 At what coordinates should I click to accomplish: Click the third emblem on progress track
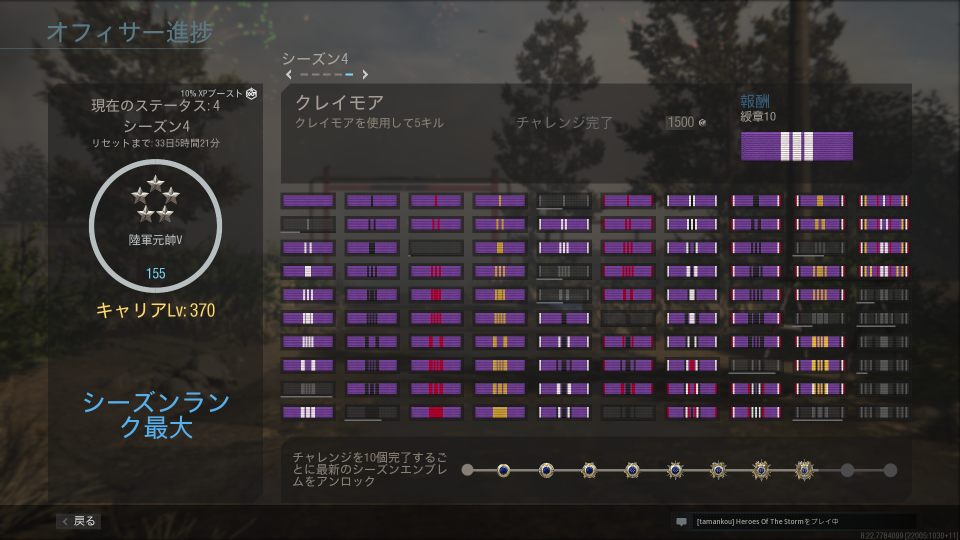589,470
